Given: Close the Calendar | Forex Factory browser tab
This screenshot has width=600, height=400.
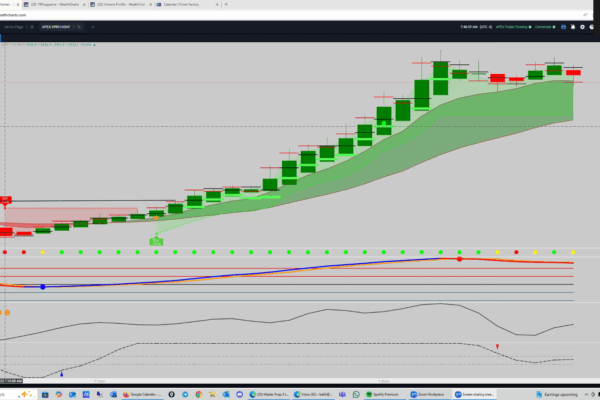Looking at the screenshot, I should pyautogui.click(x=217, y=5).
